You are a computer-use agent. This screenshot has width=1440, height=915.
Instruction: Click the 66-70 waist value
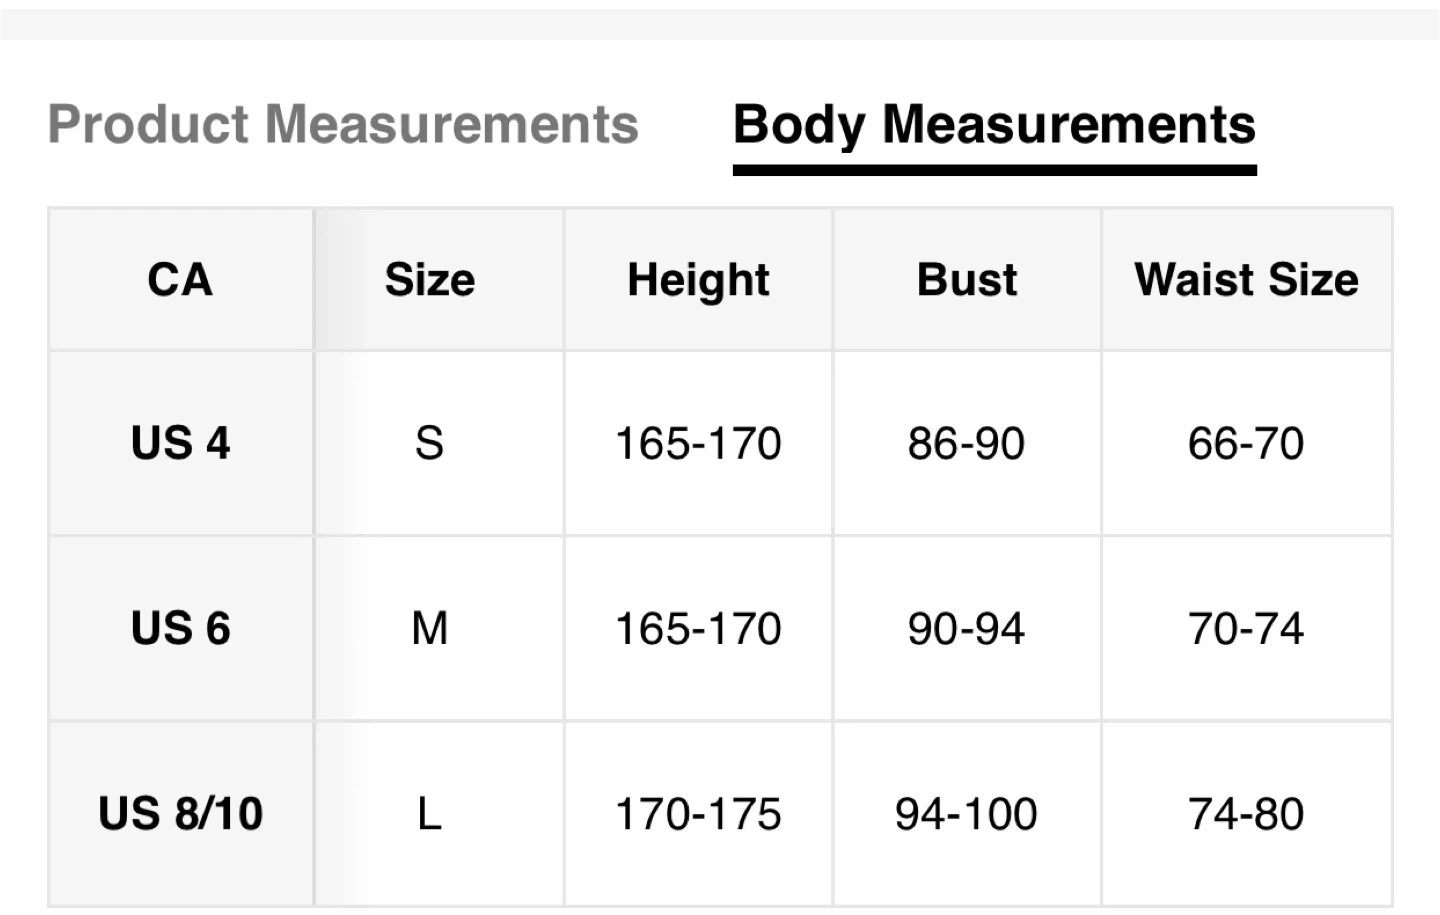[x=1246, y=443]
